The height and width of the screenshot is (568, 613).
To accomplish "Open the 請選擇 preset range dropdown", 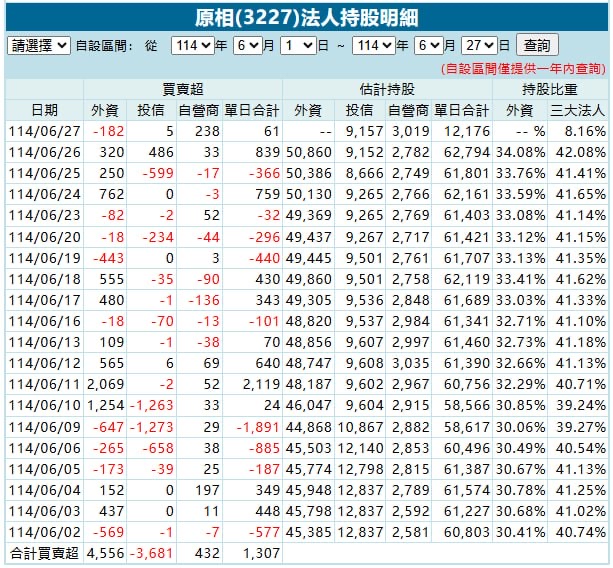I will pyautogui.click(x=39, y=46).
